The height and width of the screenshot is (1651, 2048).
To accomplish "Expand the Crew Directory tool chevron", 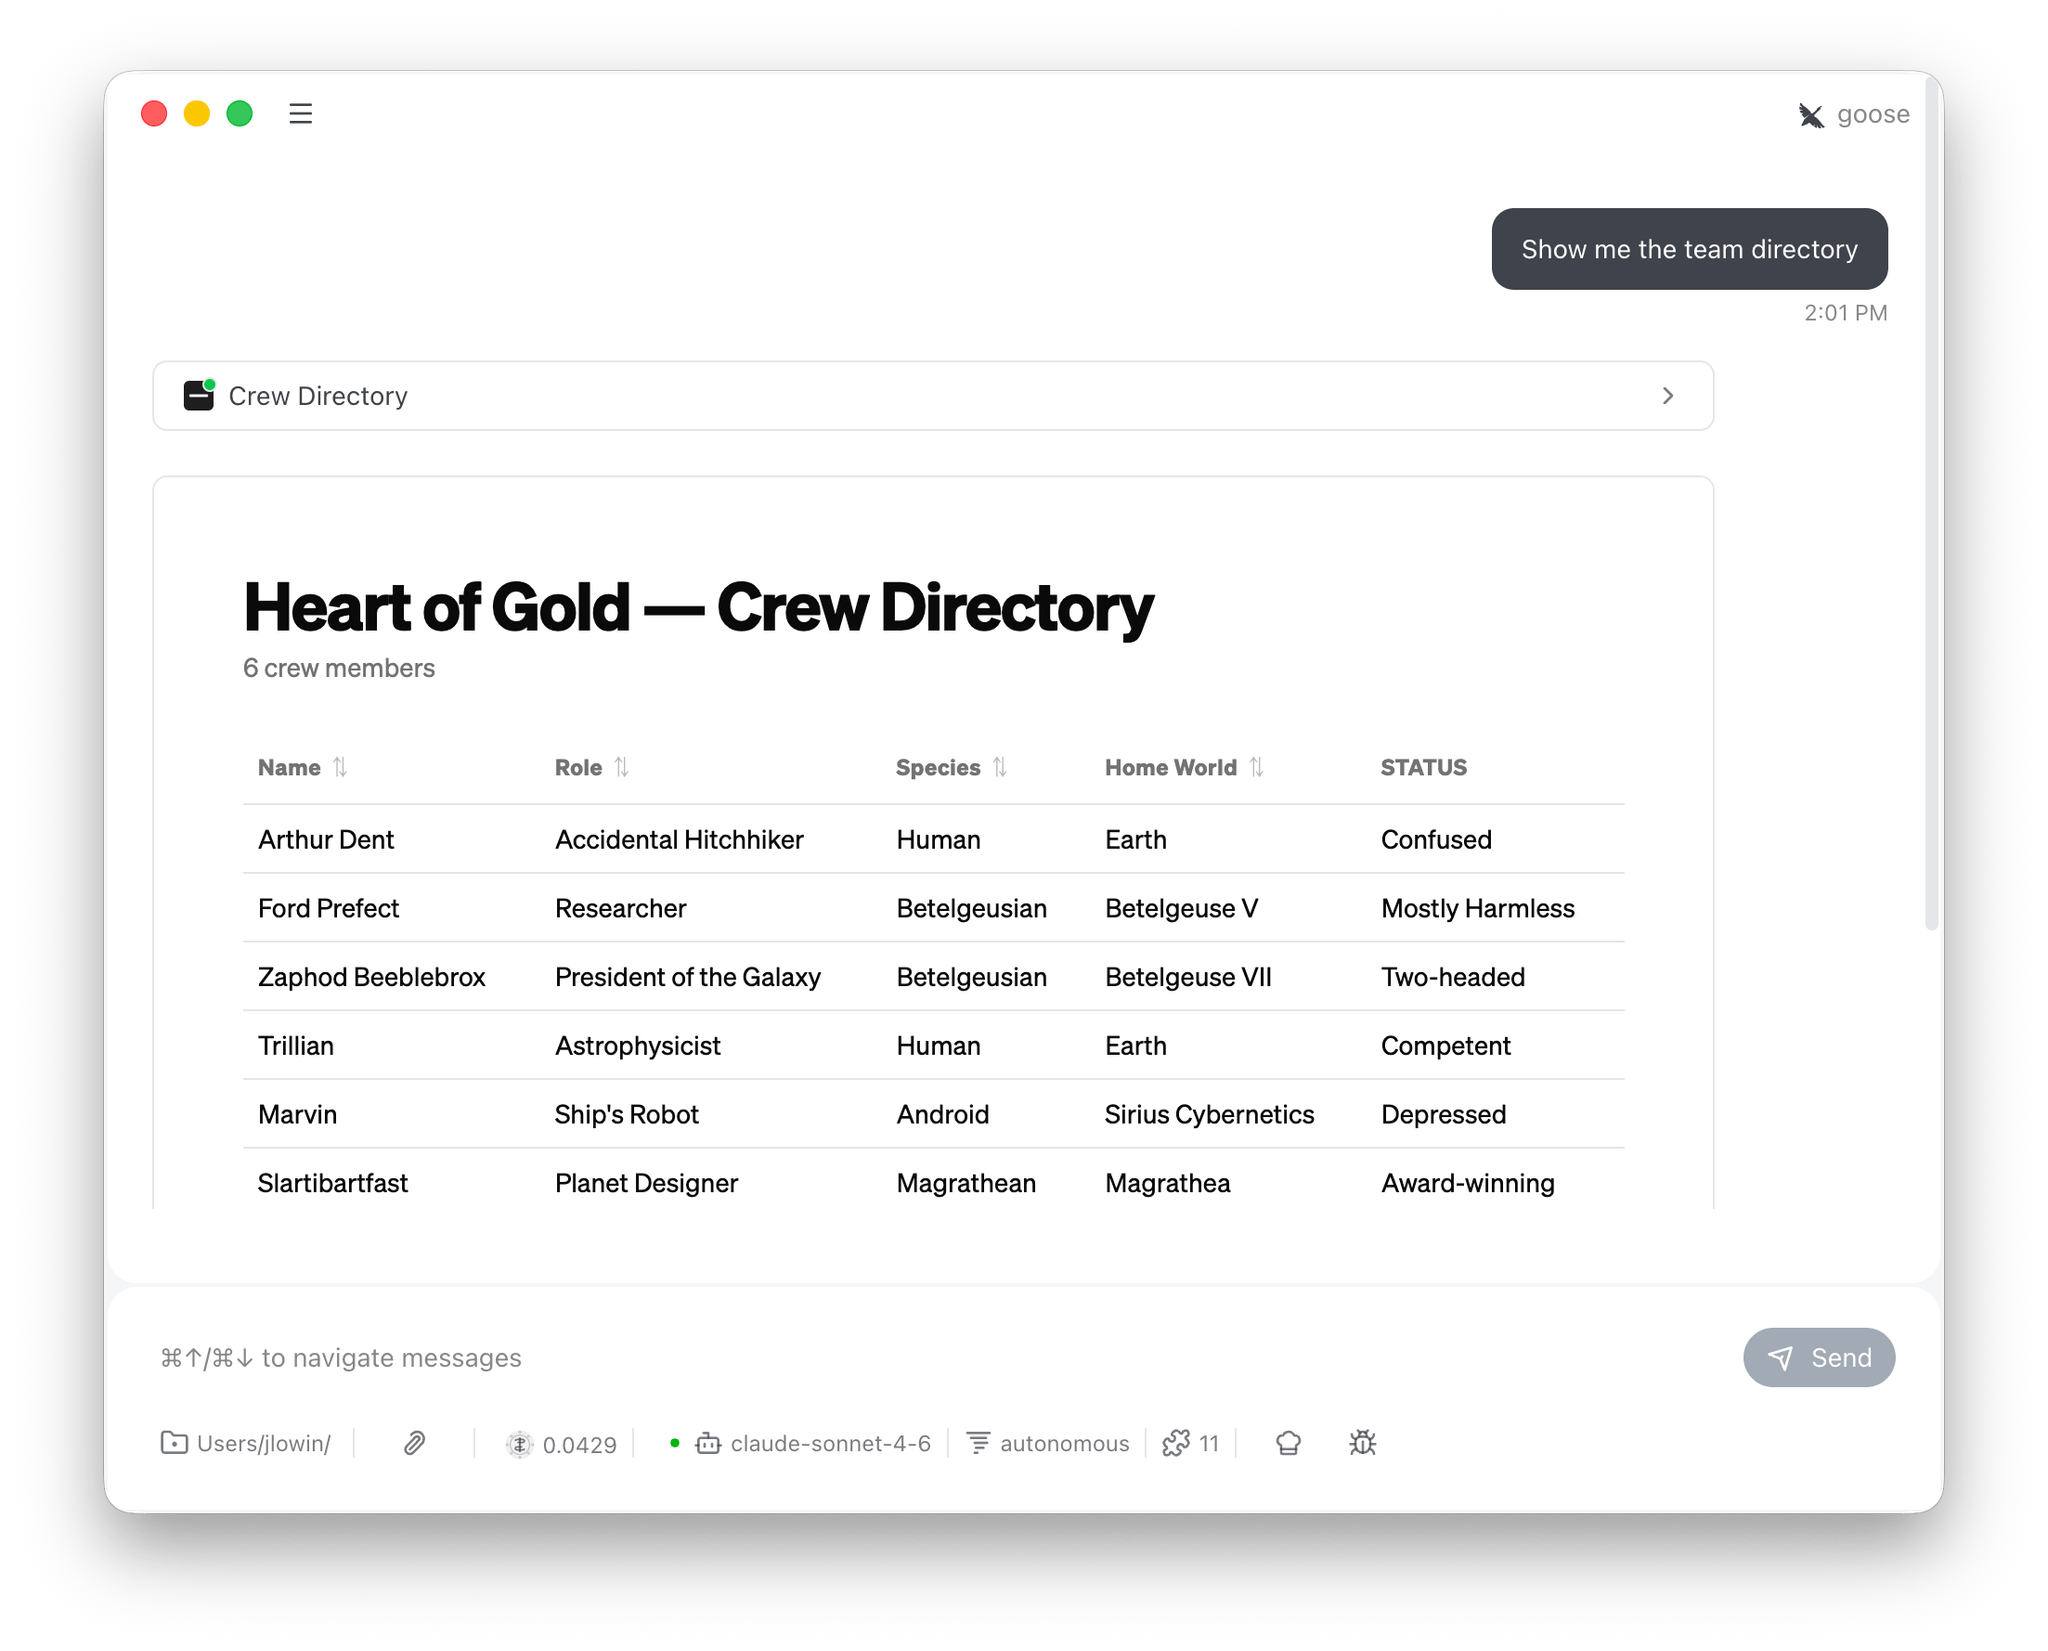I will click(x=1667, y=396).
